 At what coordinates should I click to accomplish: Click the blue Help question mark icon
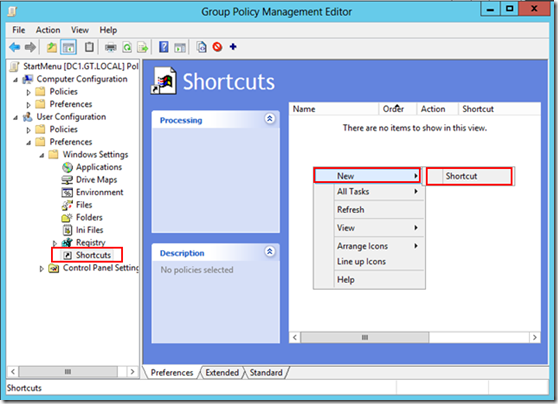click(x=164, y=47)
